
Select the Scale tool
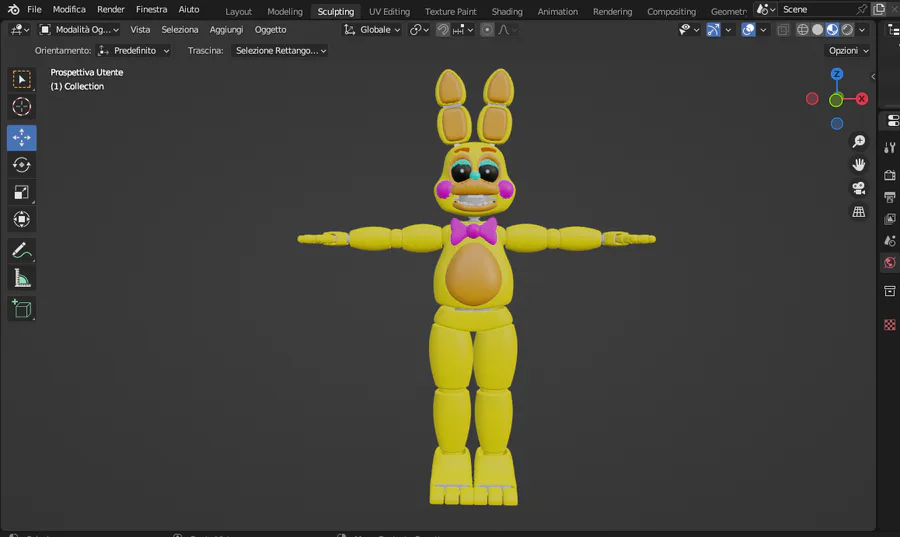(x=22, y=193)
